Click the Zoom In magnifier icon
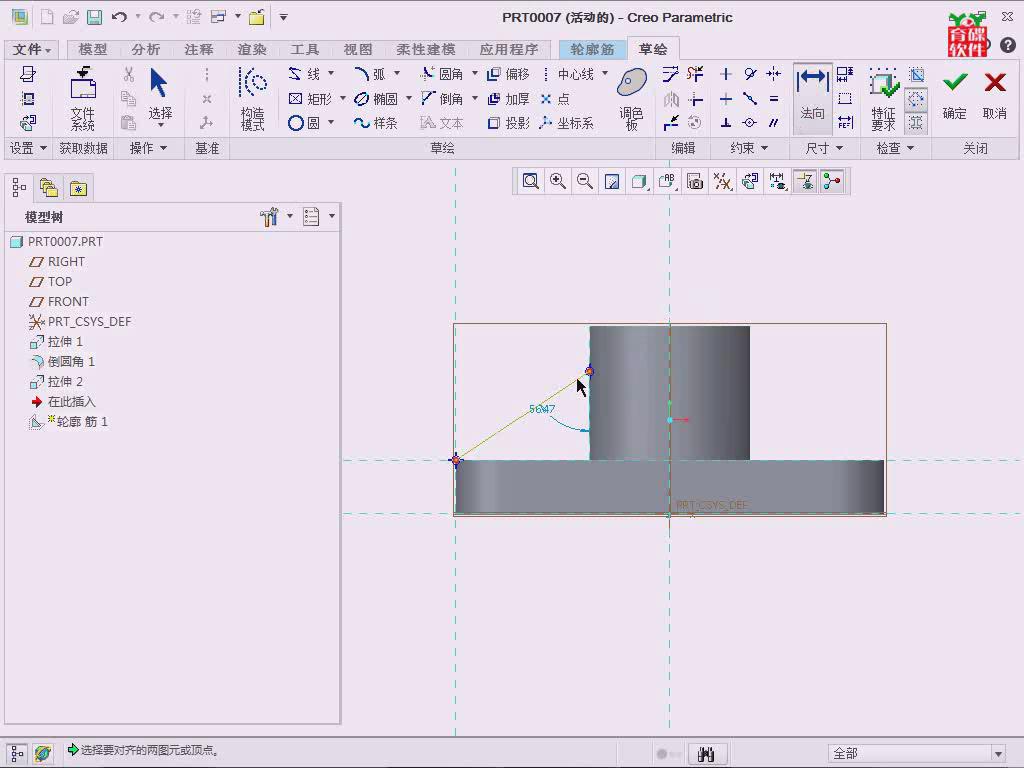The image size is (1024, 768). [x=558, y=181]
